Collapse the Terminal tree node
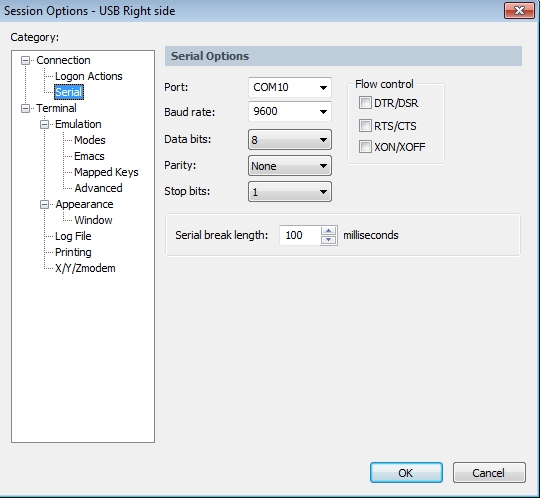 tap(25, 108)
